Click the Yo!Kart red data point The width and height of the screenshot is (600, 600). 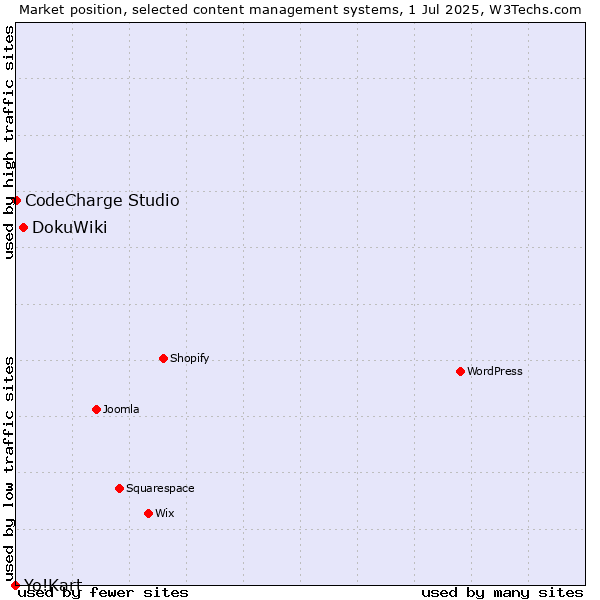point(15,585)
